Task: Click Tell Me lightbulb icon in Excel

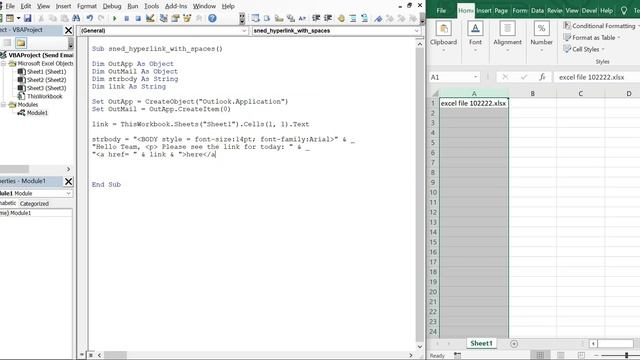Action: click(624, 11)
